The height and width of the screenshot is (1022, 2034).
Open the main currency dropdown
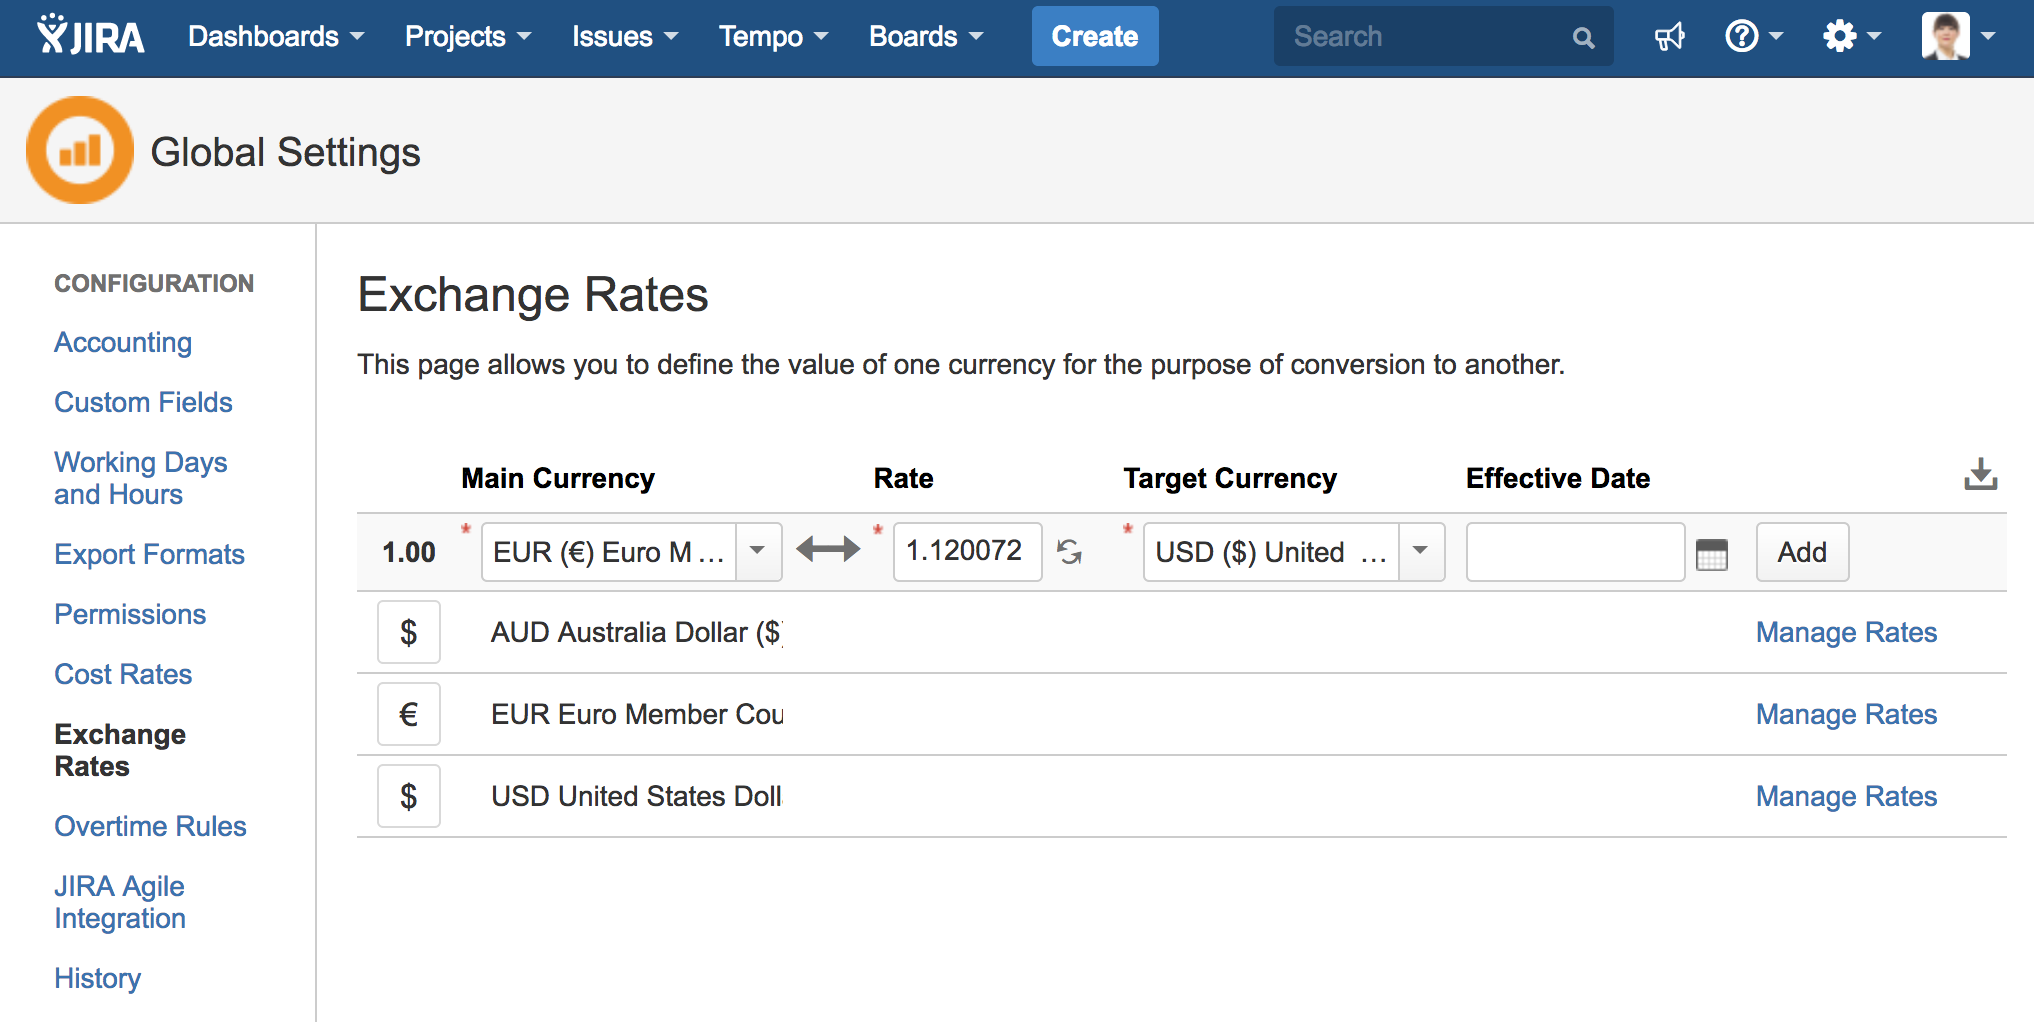(x=757, y=551)
